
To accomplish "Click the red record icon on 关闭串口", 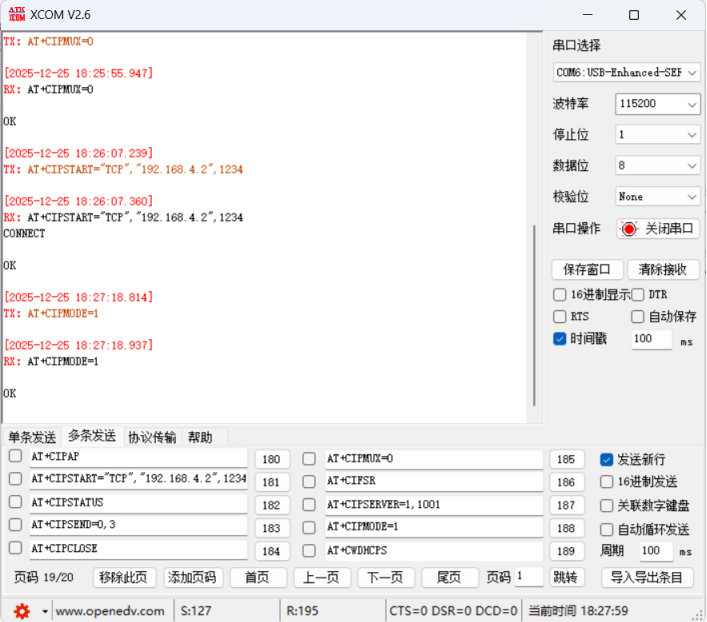I will [629, 229].
